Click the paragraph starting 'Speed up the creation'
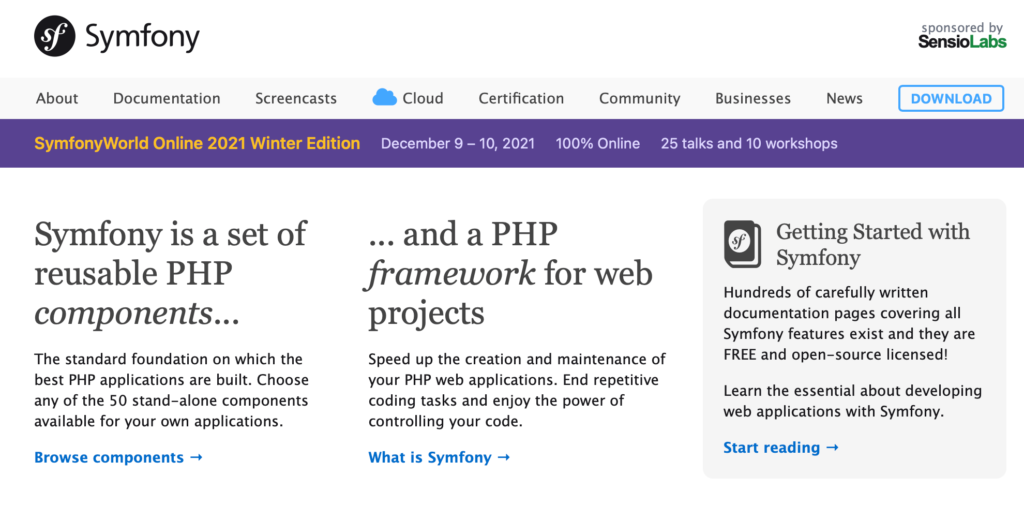Viewport: 1024px width, 505px height. pos(517,390)
